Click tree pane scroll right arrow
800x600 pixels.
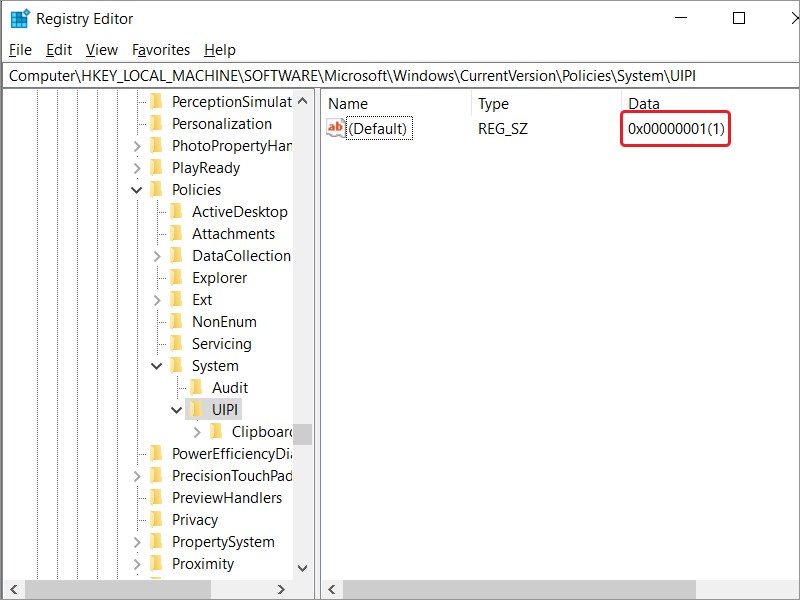coord(281,589)
